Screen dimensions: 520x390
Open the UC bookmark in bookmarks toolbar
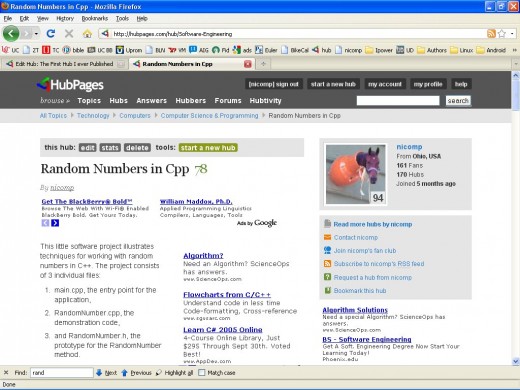10,50
